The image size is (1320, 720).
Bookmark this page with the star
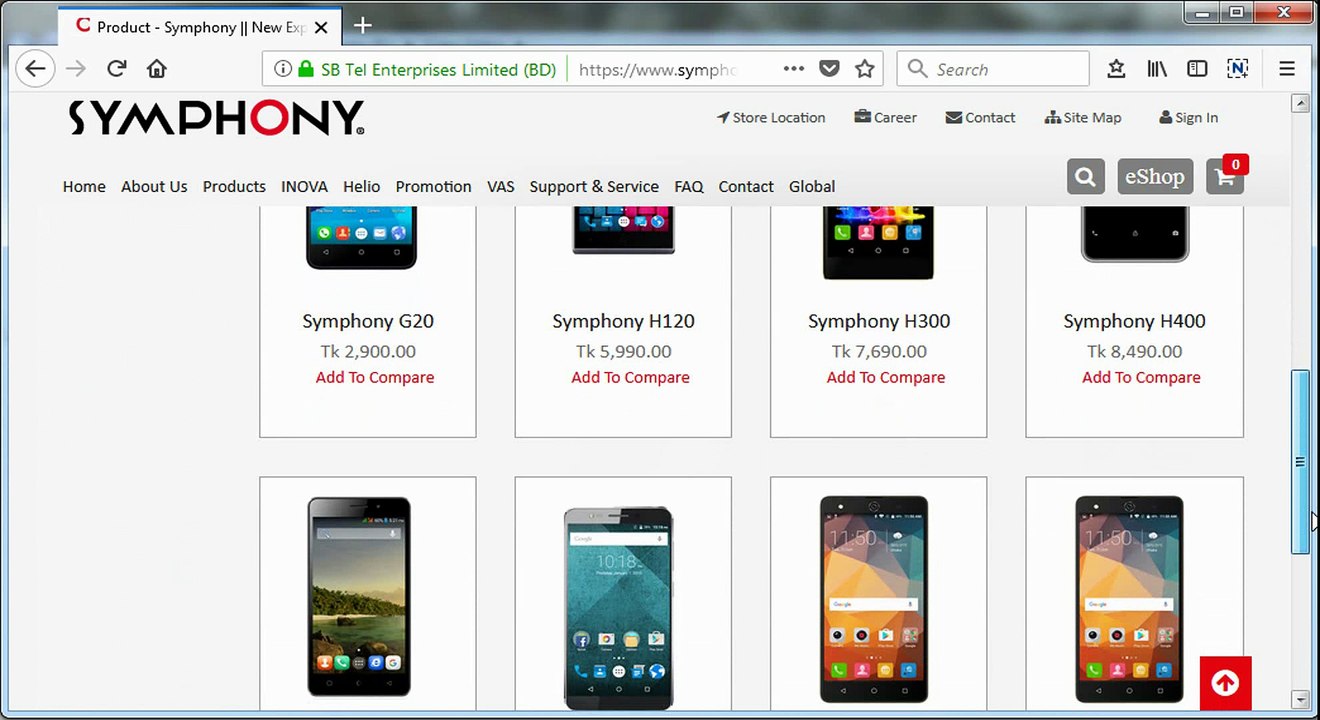coord(865,69)
